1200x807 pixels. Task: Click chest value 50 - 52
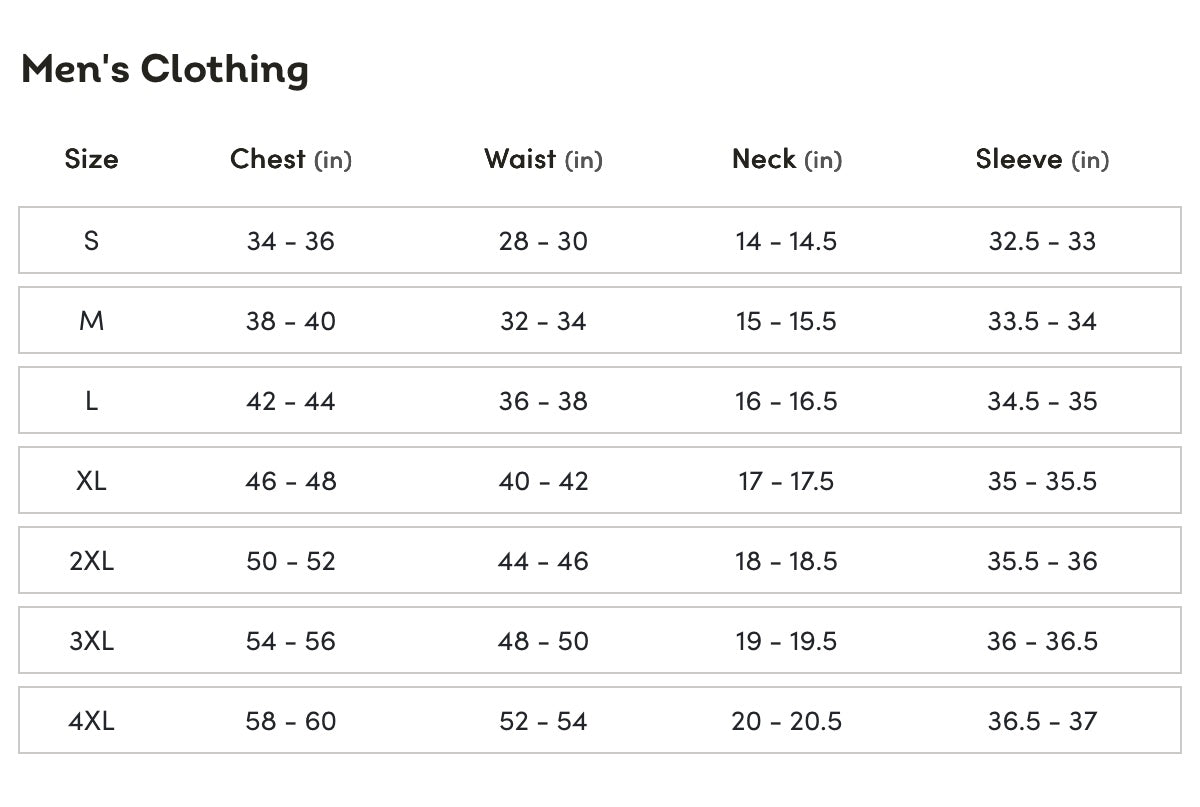tap(291, 561)
